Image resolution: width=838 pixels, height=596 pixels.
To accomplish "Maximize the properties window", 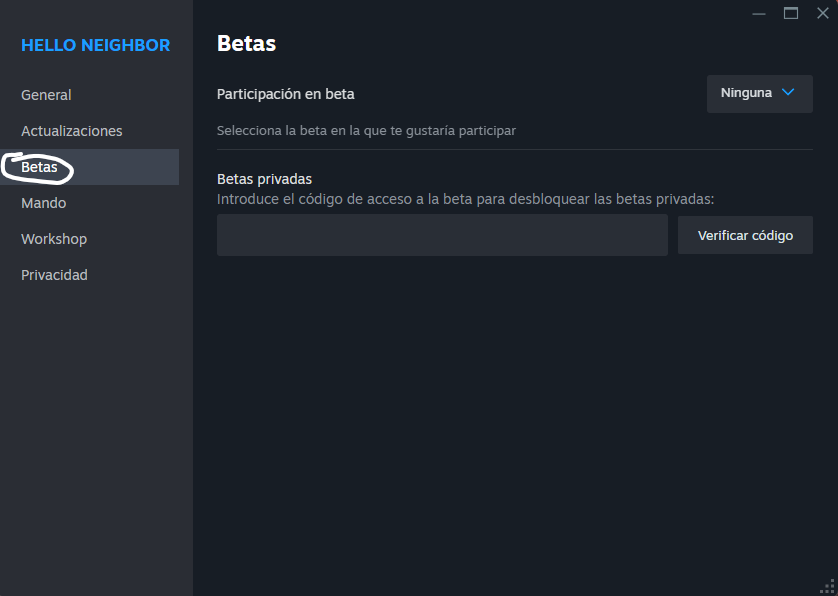I will click(x=791, y=13).
